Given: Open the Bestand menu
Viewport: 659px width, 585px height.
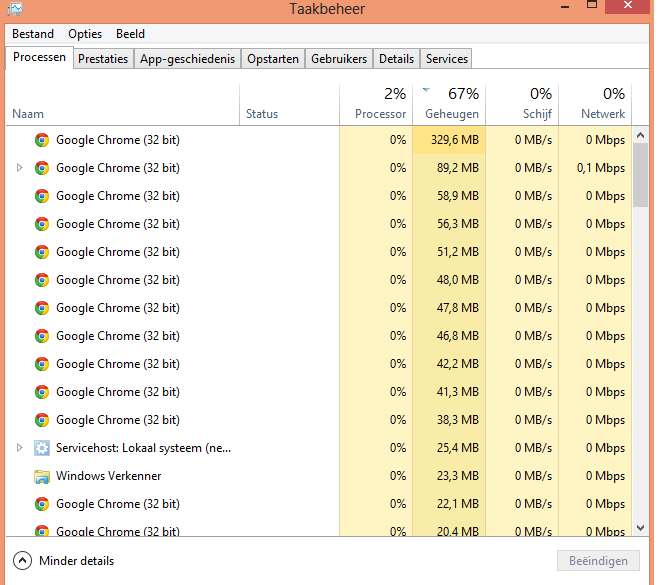Looking at the screenshot, I should coord(33,34).
